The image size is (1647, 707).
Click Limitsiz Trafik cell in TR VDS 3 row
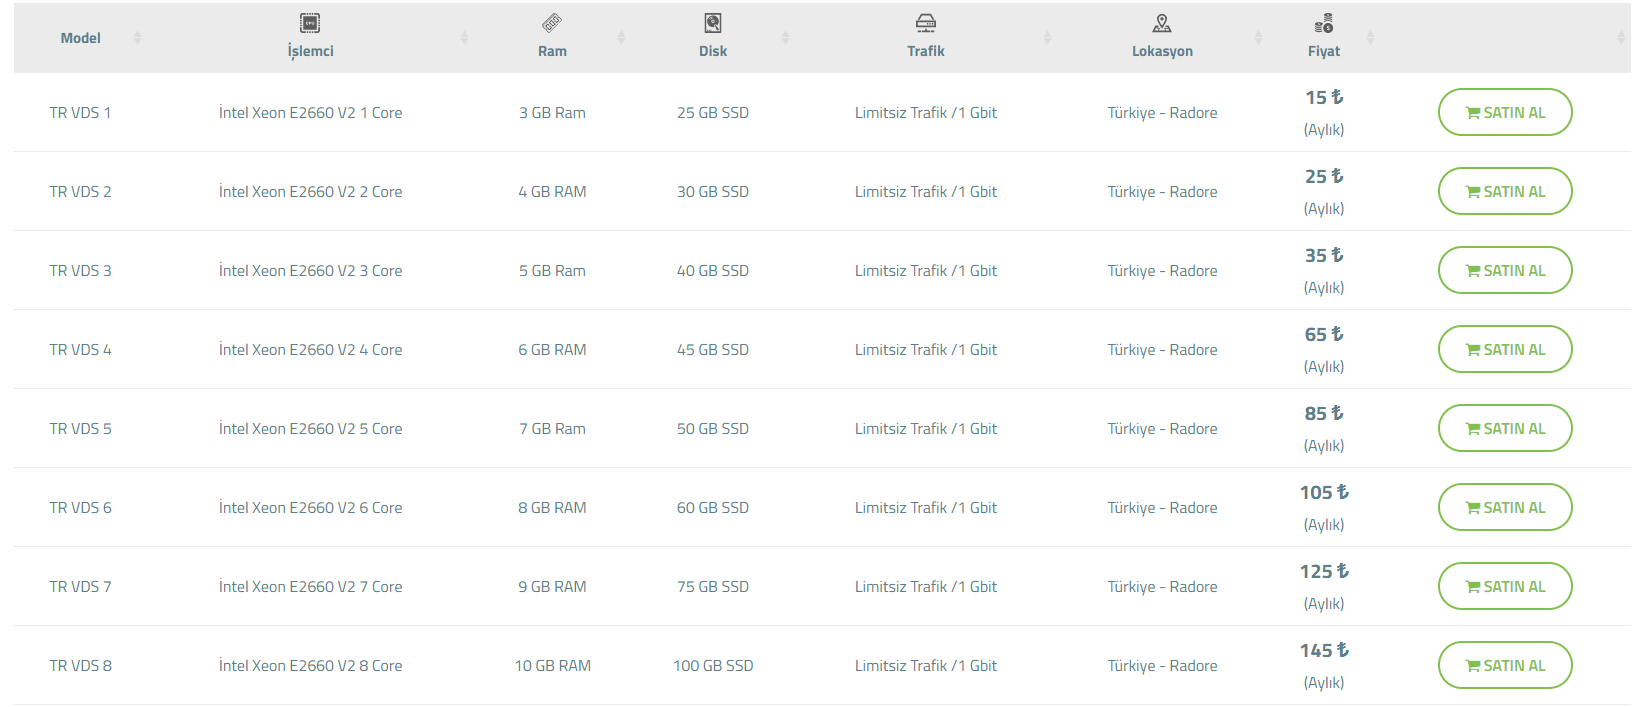click(x=926, y=271)
